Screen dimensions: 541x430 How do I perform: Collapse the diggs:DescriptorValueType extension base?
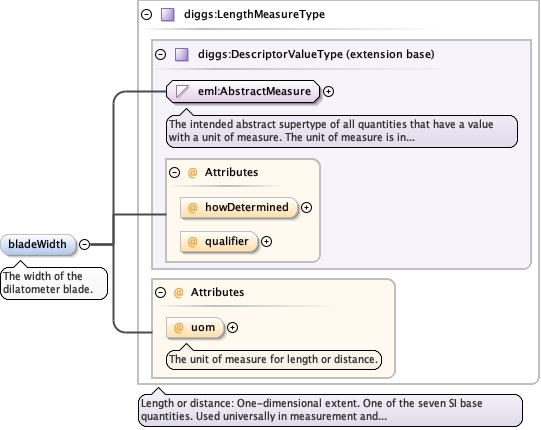pos(160,55)
